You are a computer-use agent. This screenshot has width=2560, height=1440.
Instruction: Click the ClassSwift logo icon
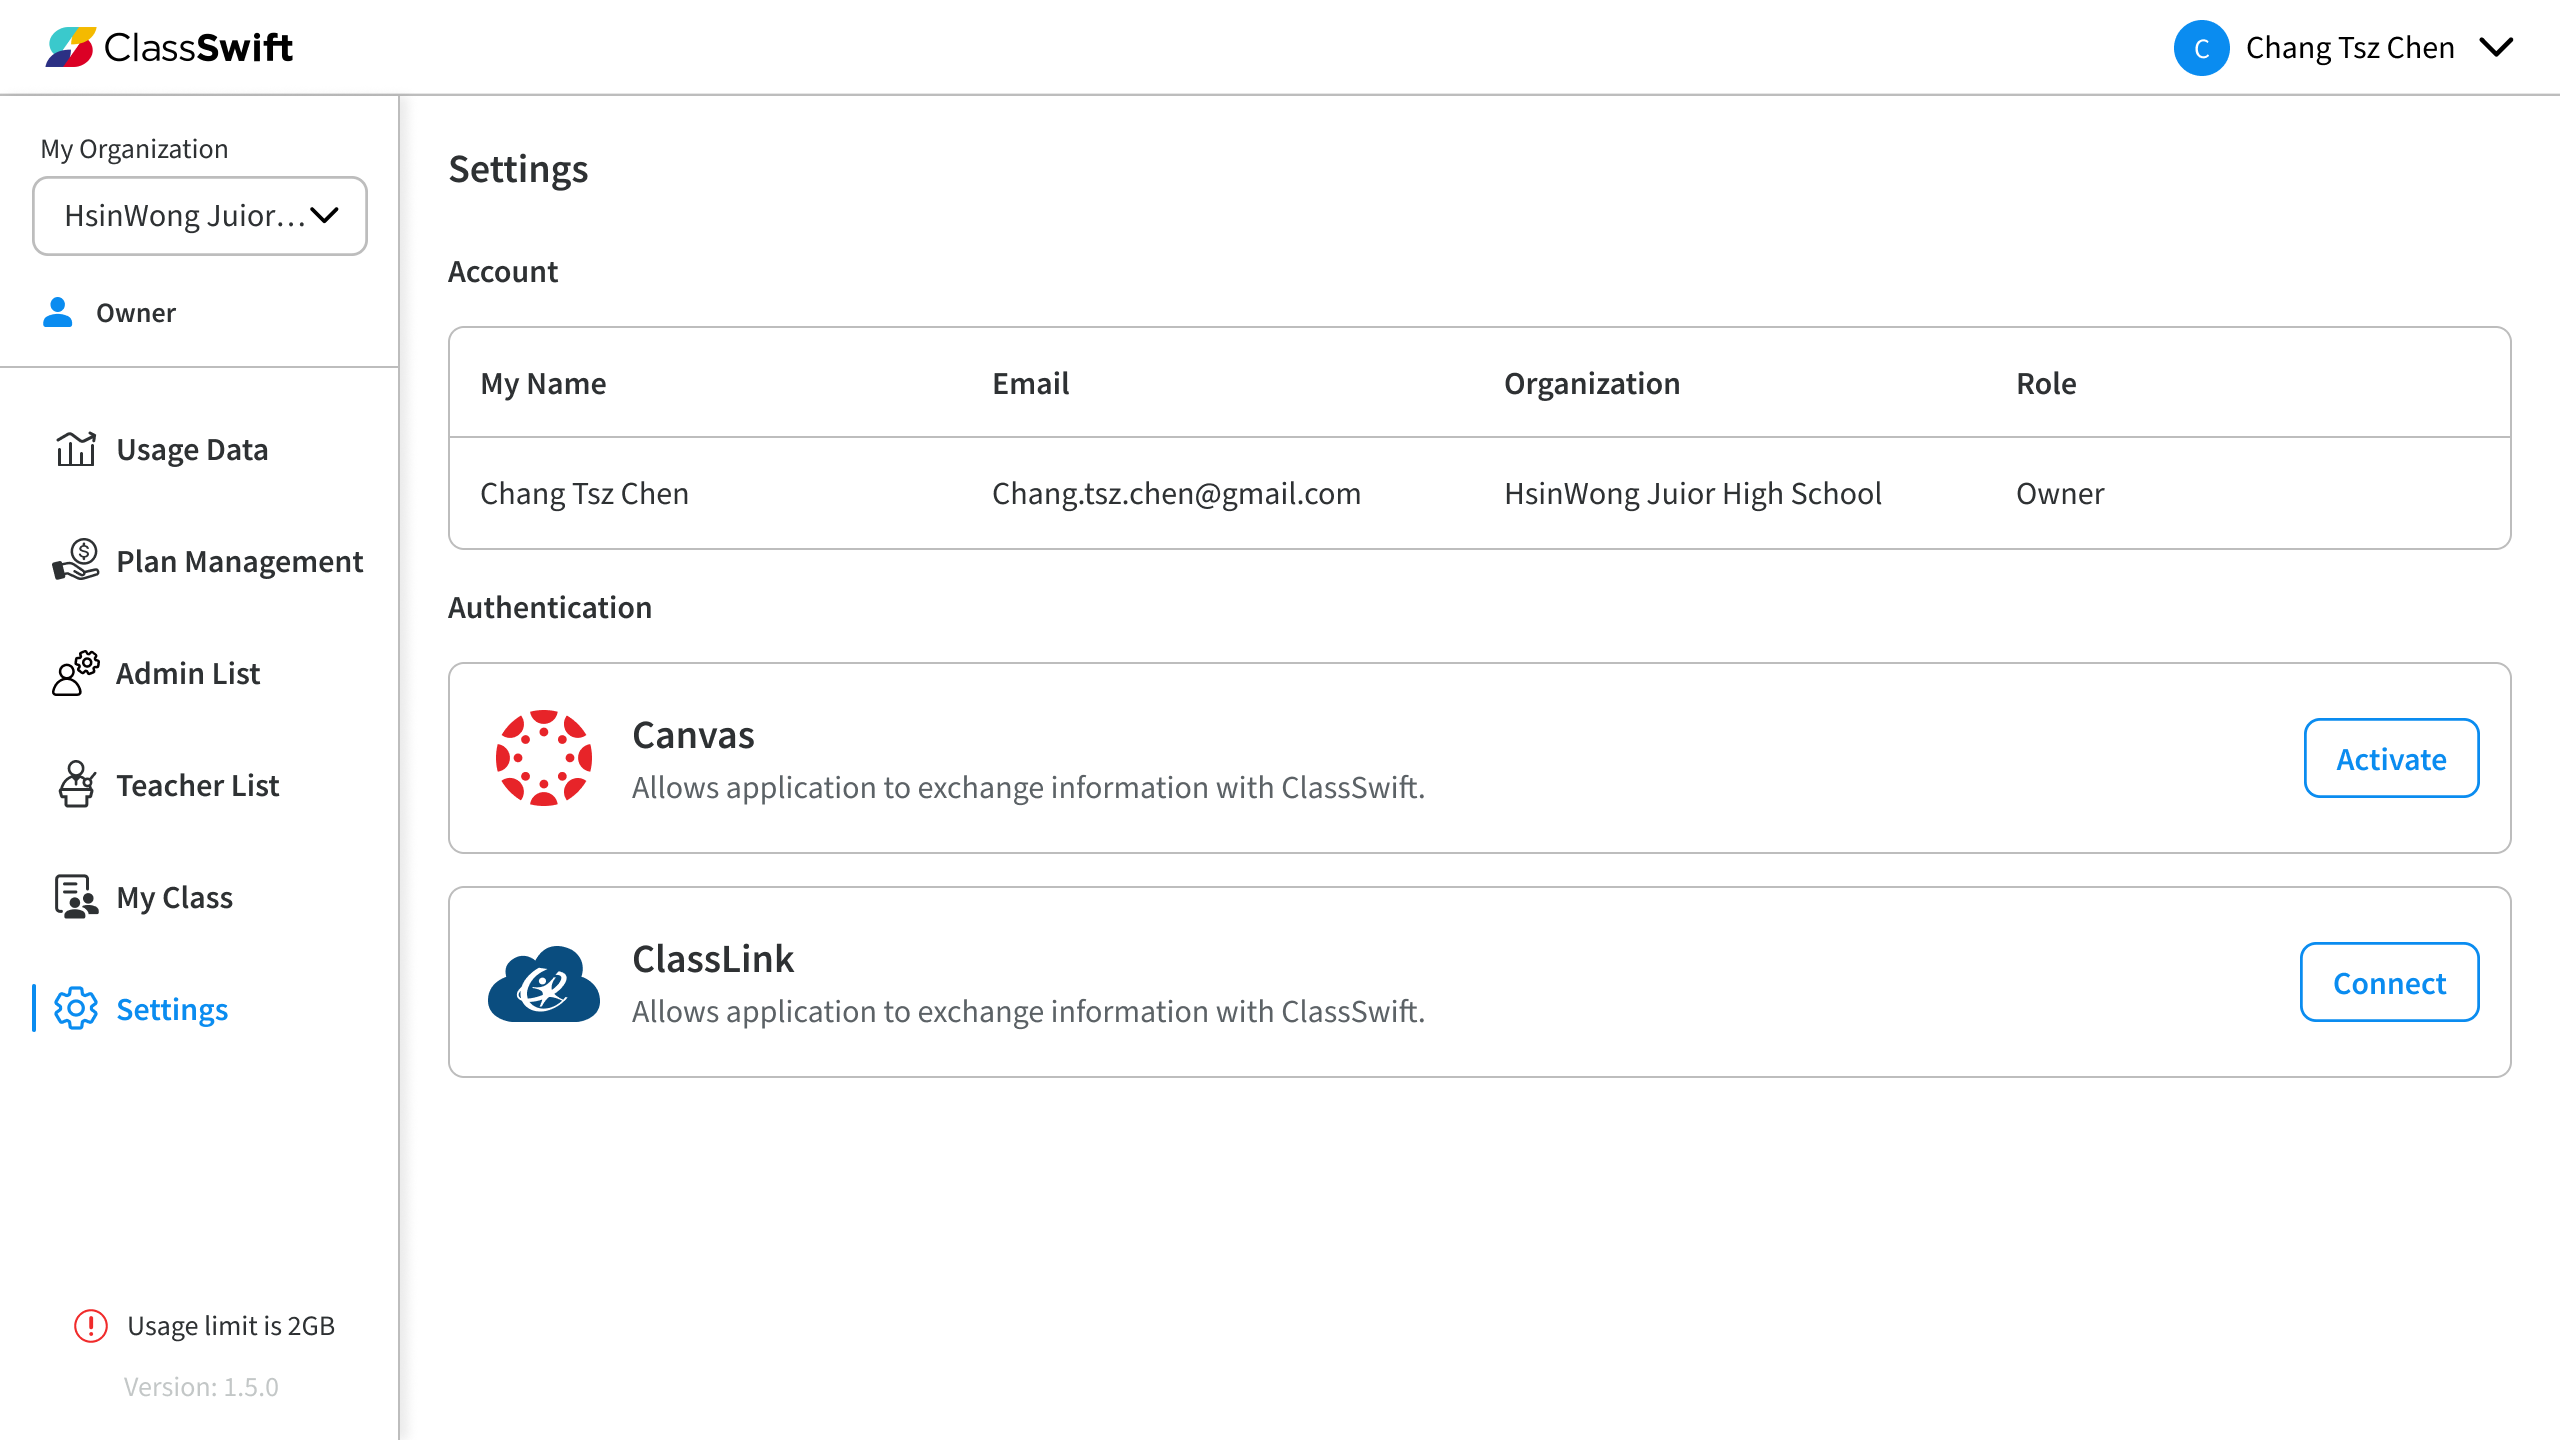point(70,47)
